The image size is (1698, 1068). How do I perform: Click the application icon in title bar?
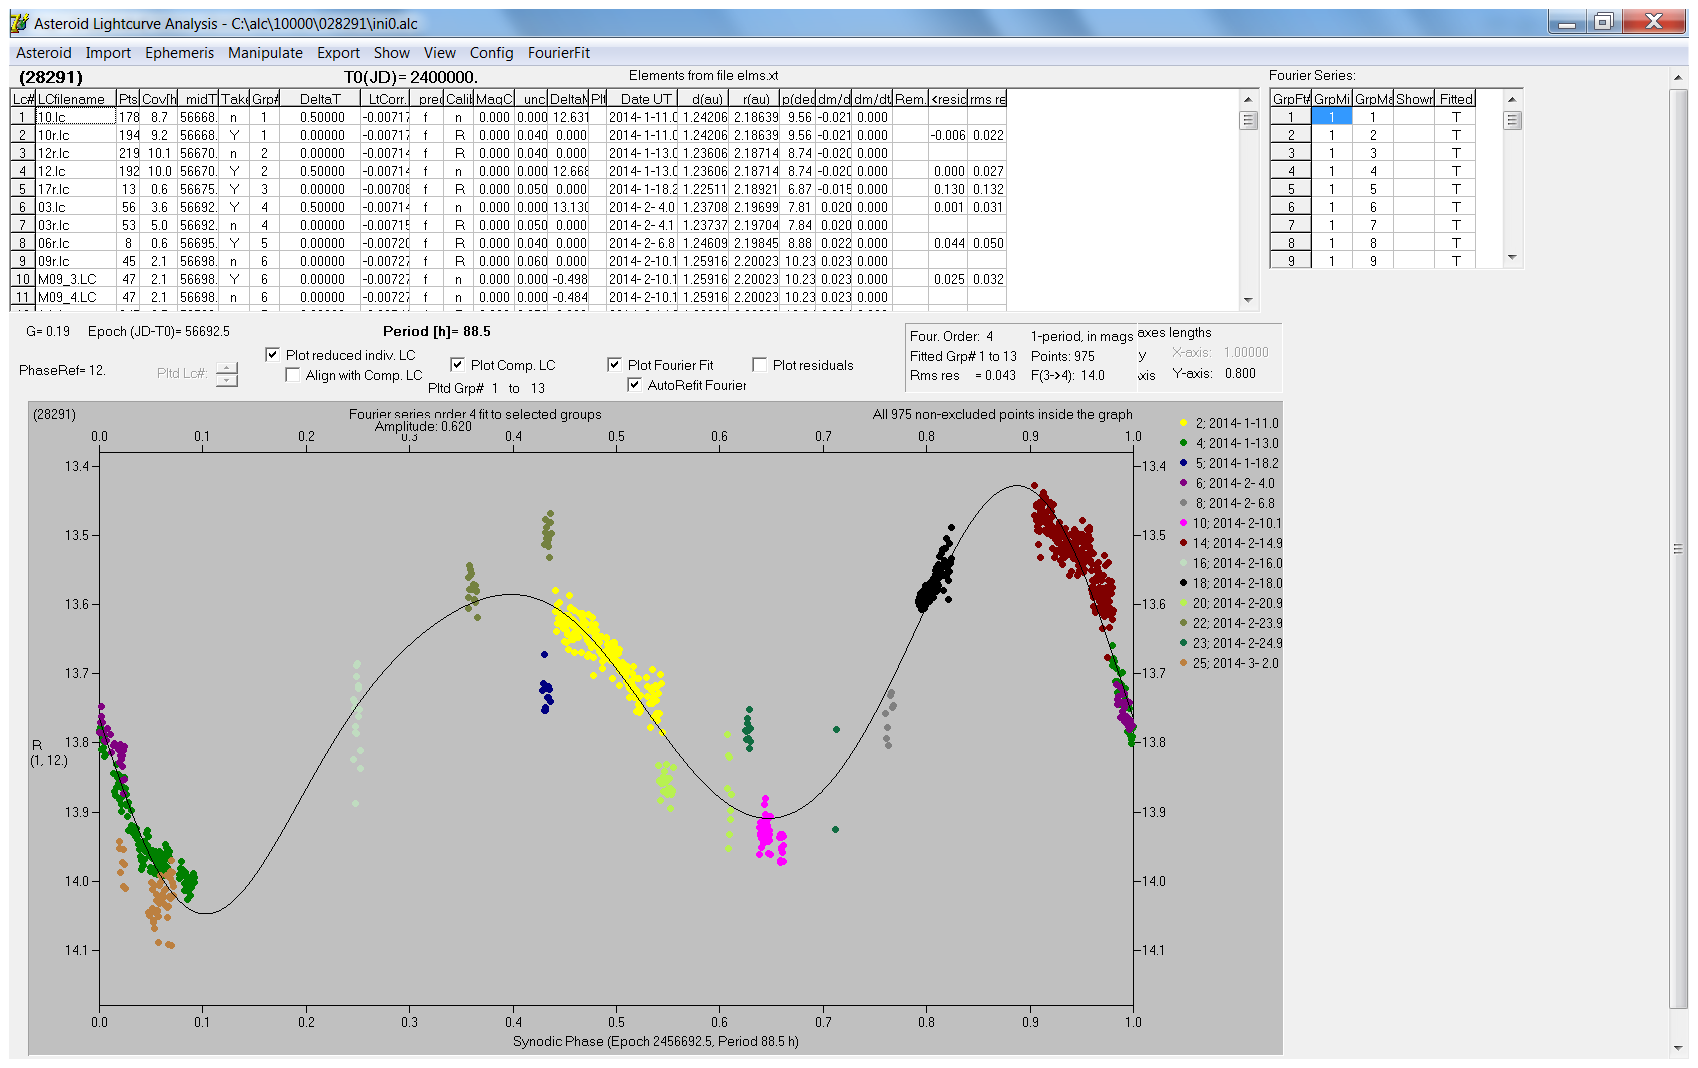[20, 23]
